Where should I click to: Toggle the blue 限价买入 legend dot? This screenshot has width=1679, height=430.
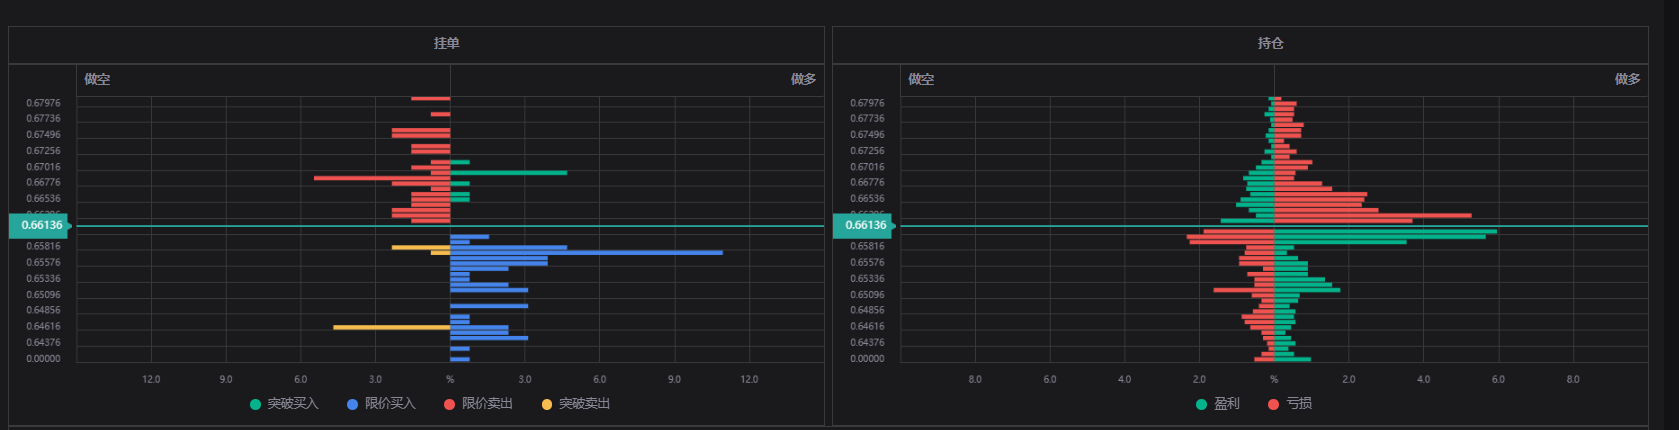[x=352, y=404]
